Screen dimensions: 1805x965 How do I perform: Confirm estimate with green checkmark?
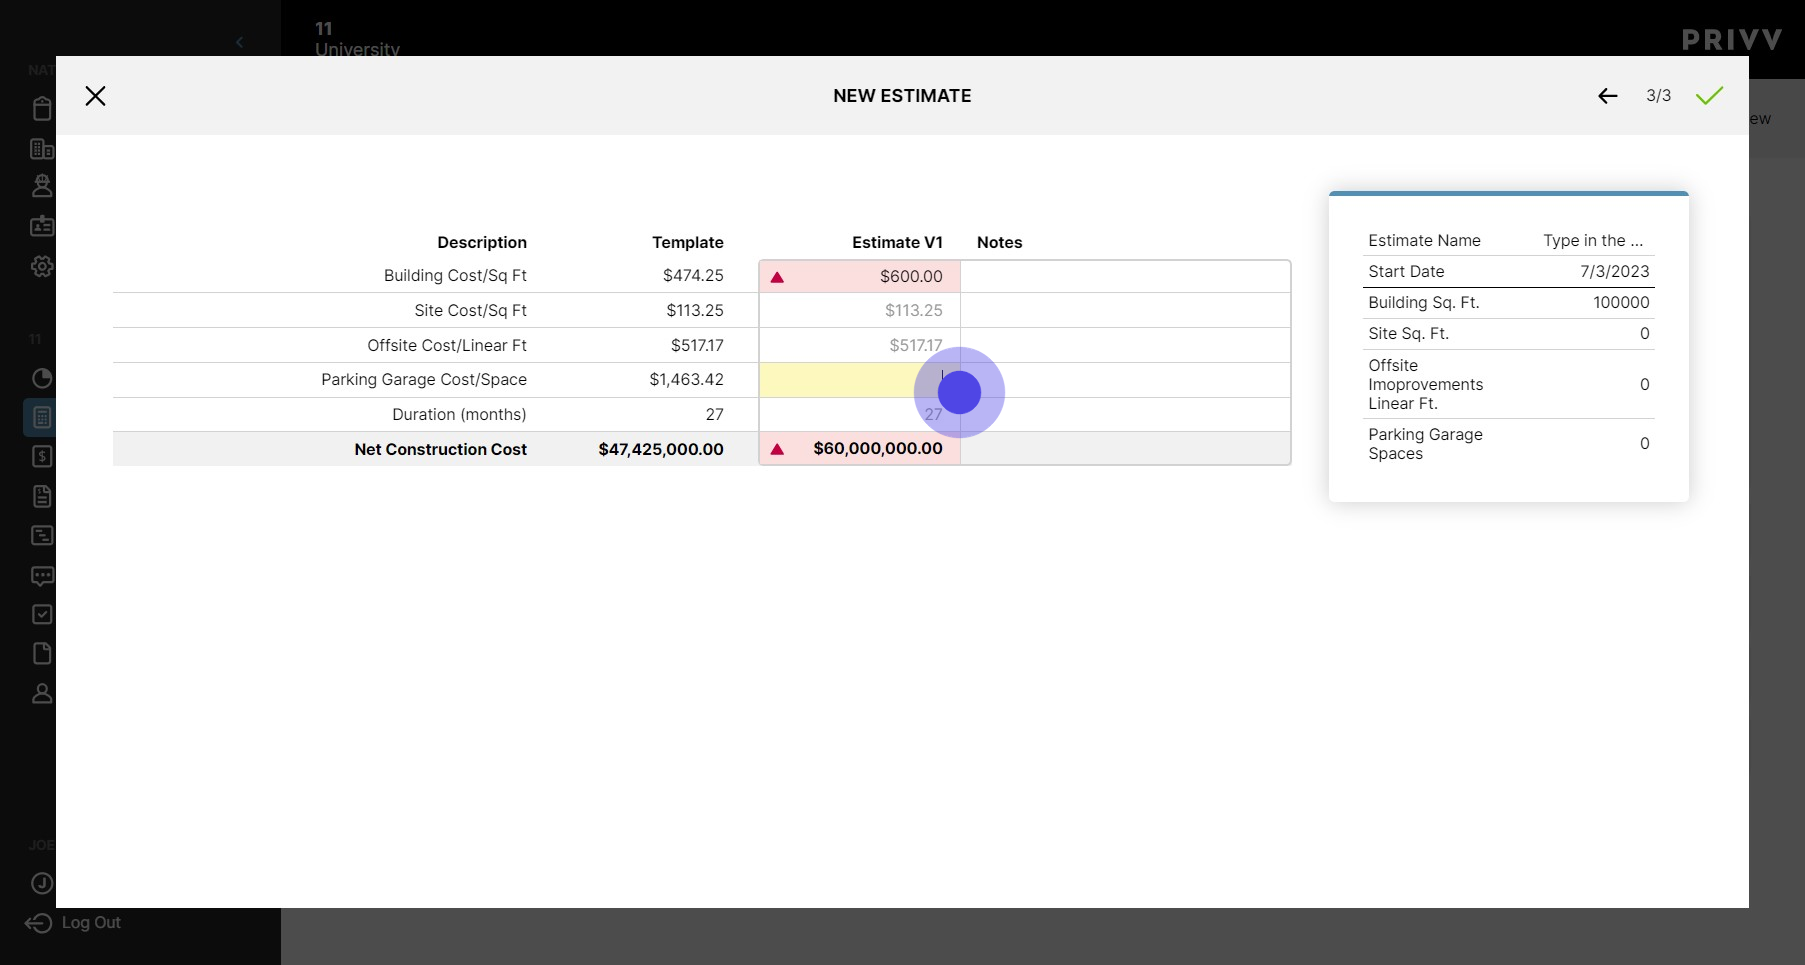(x=1710, y=96)
